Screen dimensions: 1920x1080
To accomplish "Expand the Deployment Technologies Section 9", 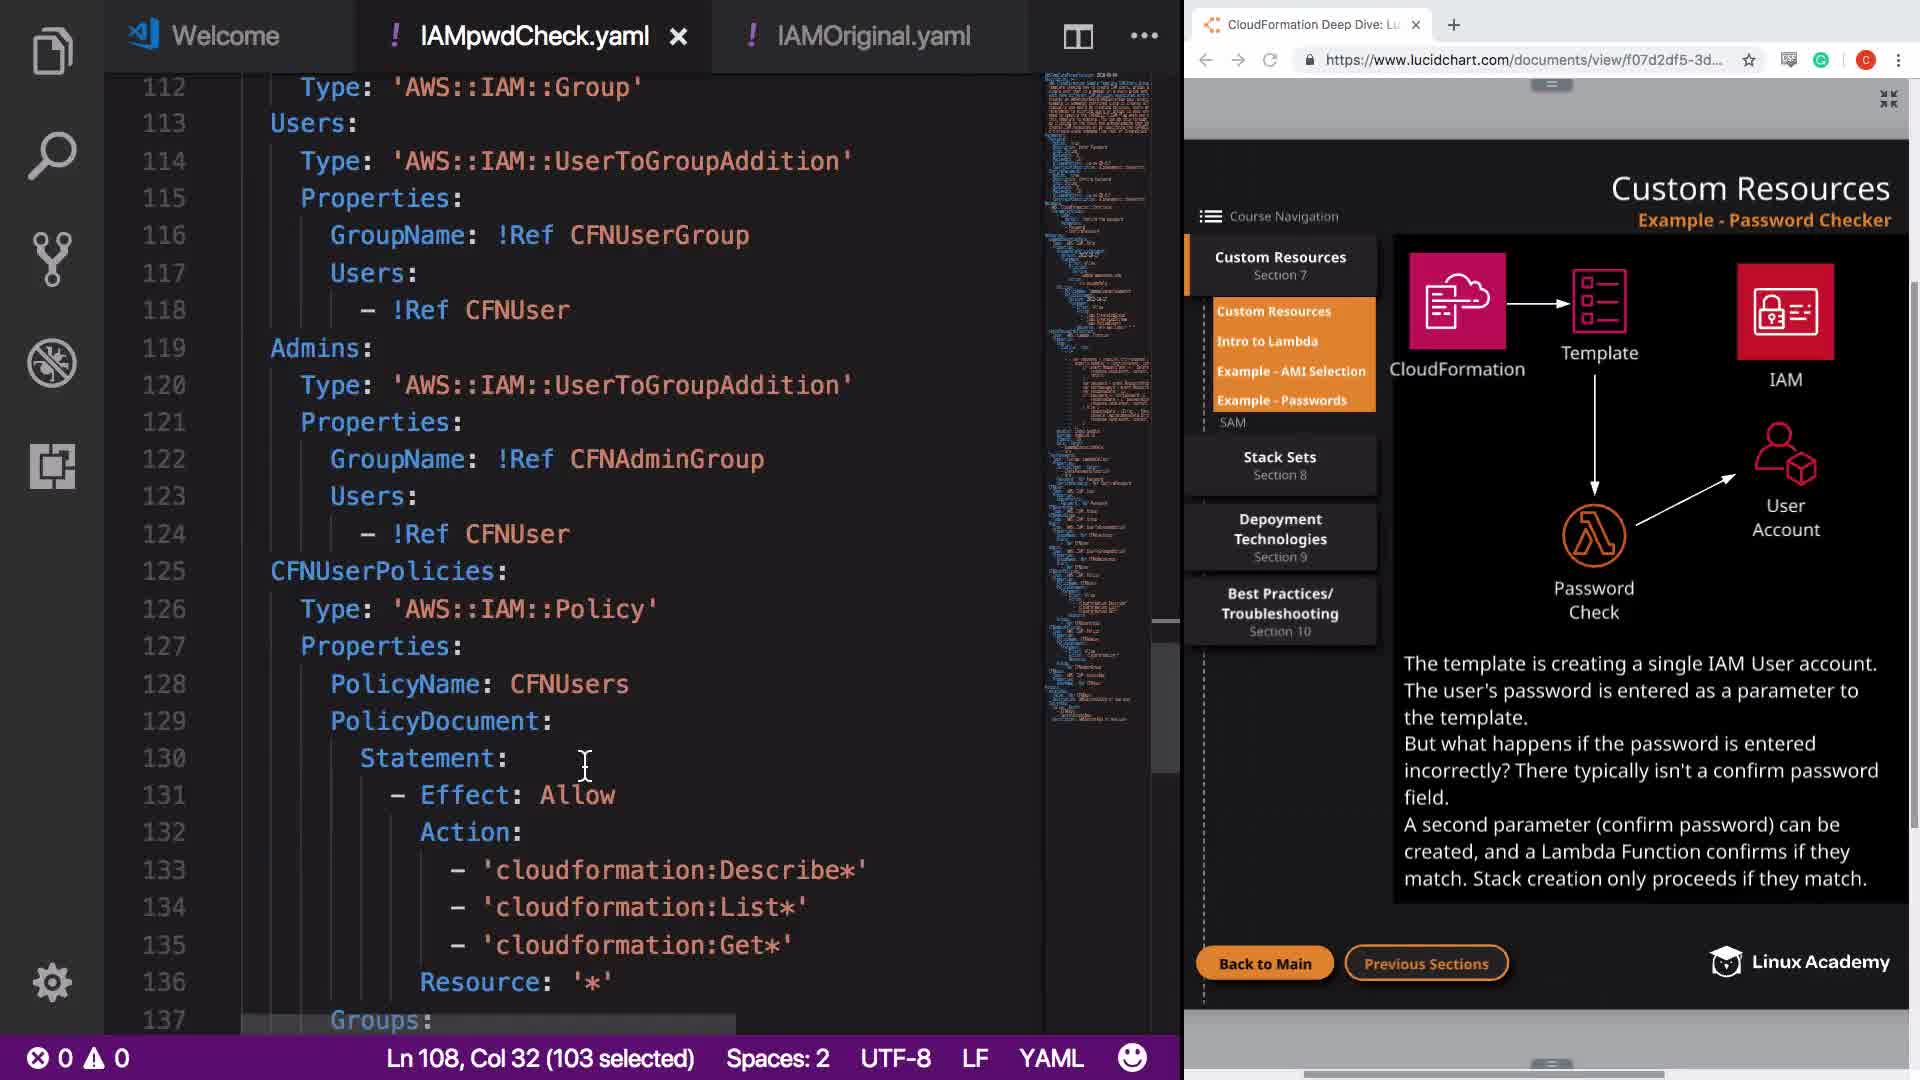I will point(1280,537).
